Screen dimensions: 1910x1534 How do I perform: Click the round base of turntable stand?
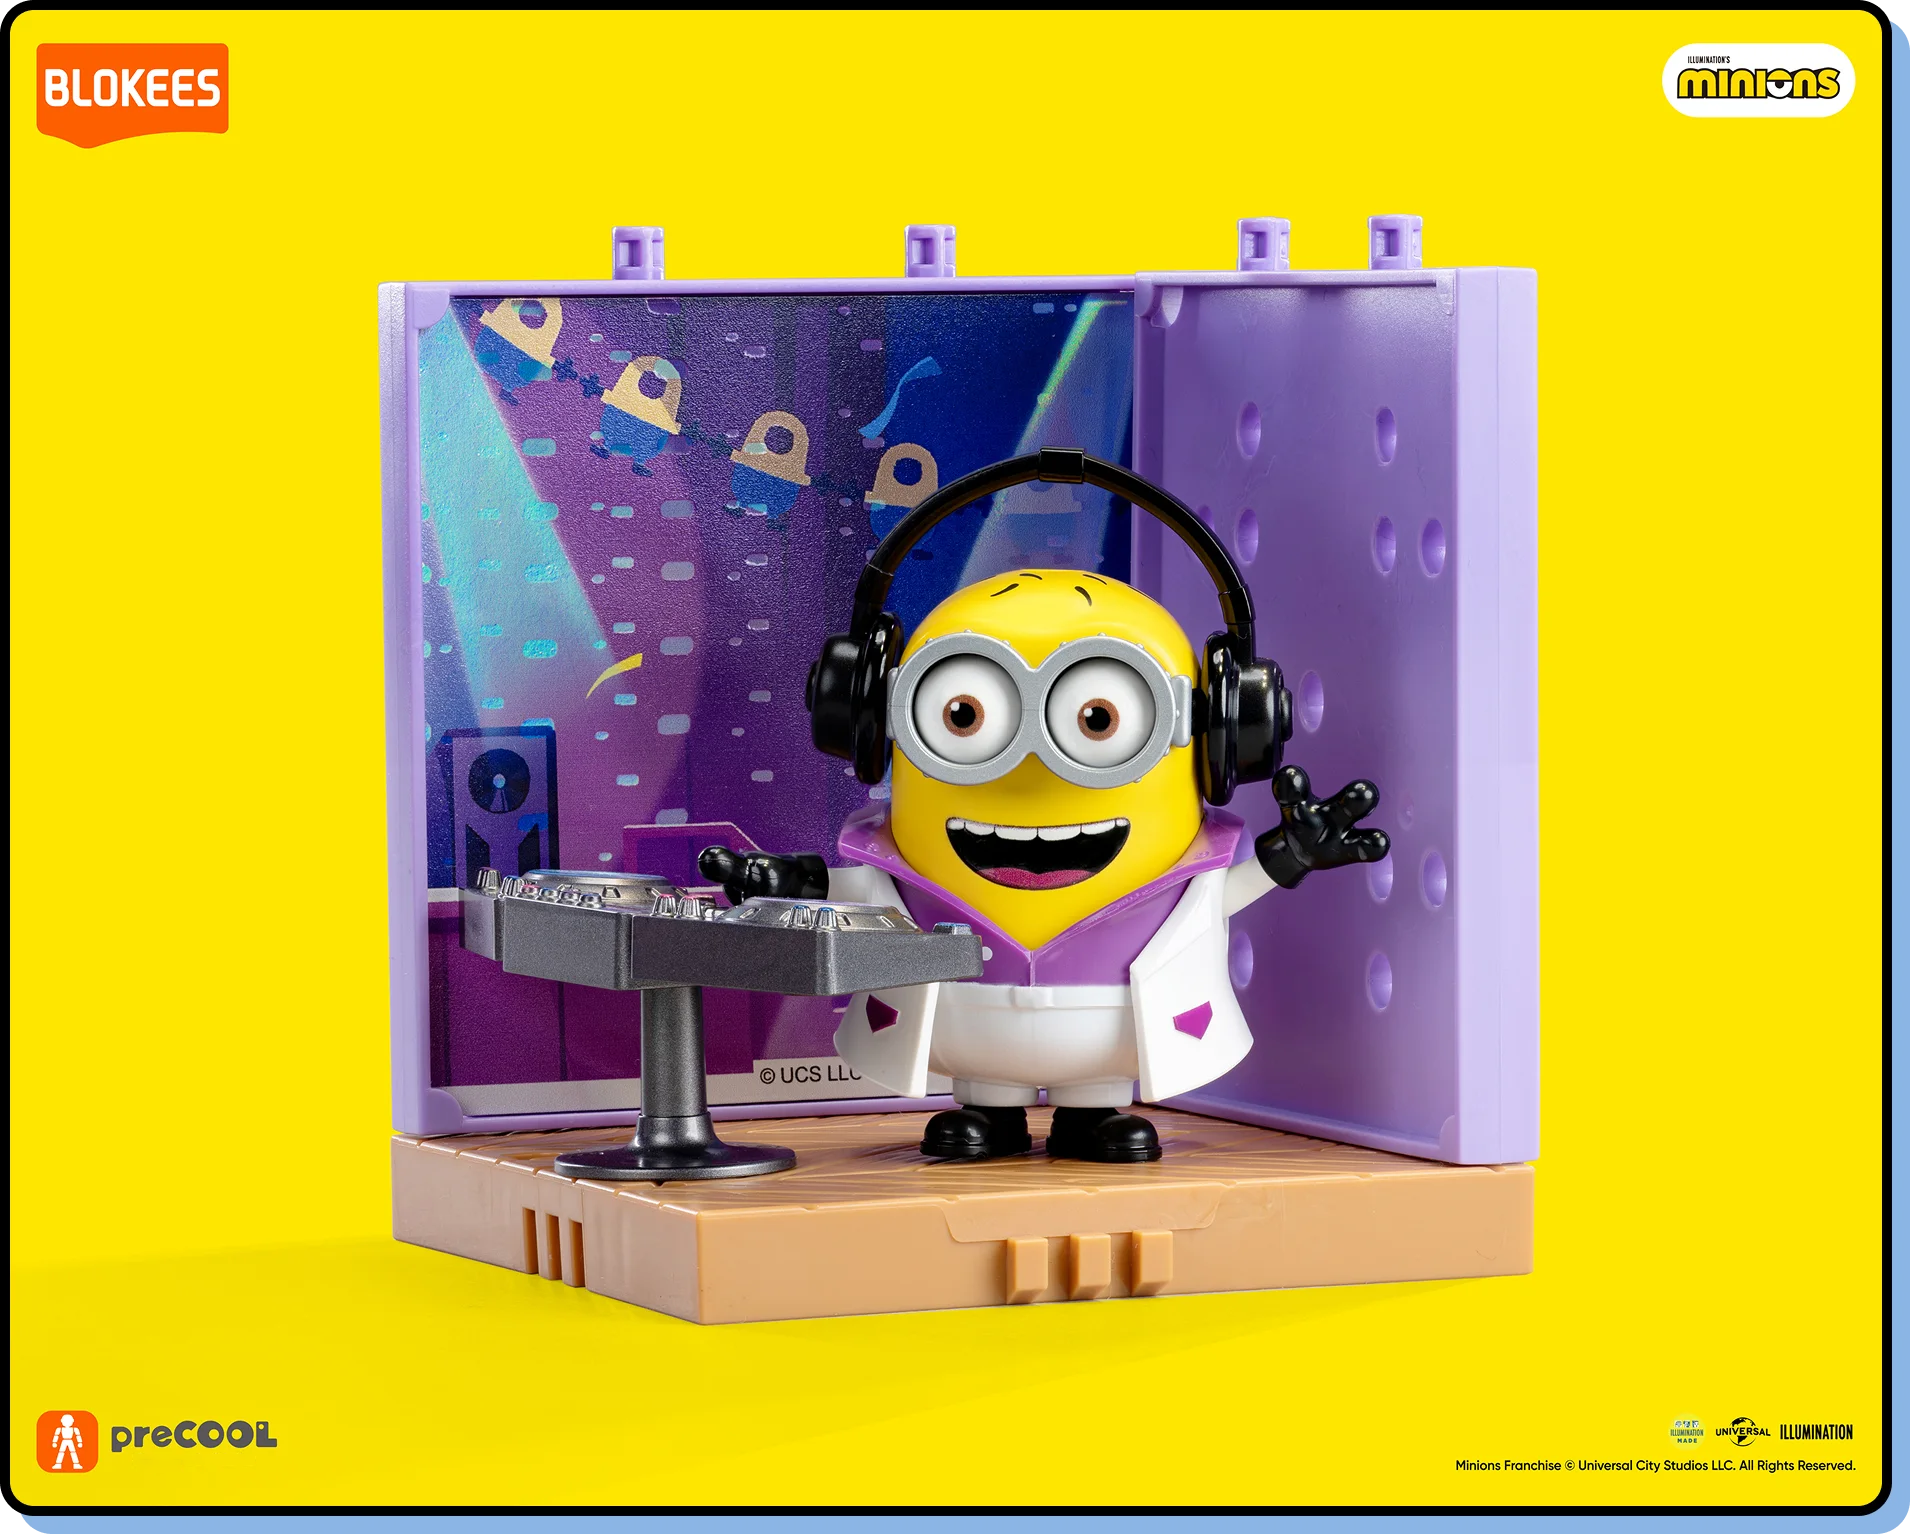tap(675, 1160)
